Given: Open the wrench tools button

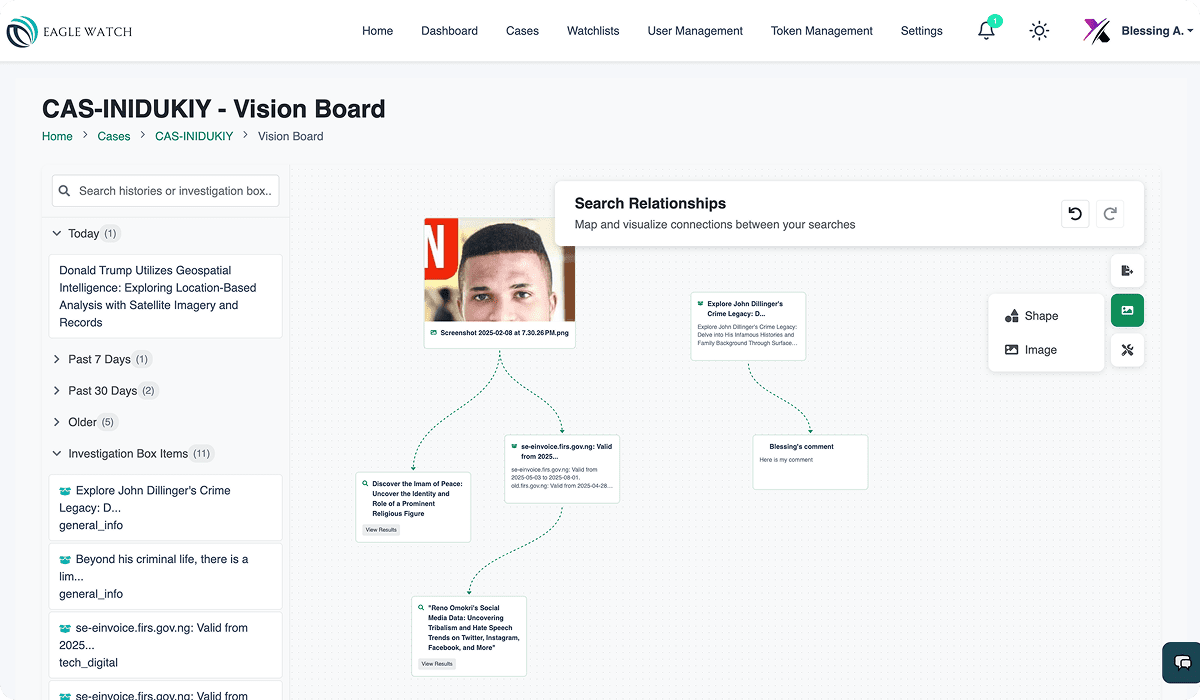Looking at the screenshot, I should [1127, 350].
